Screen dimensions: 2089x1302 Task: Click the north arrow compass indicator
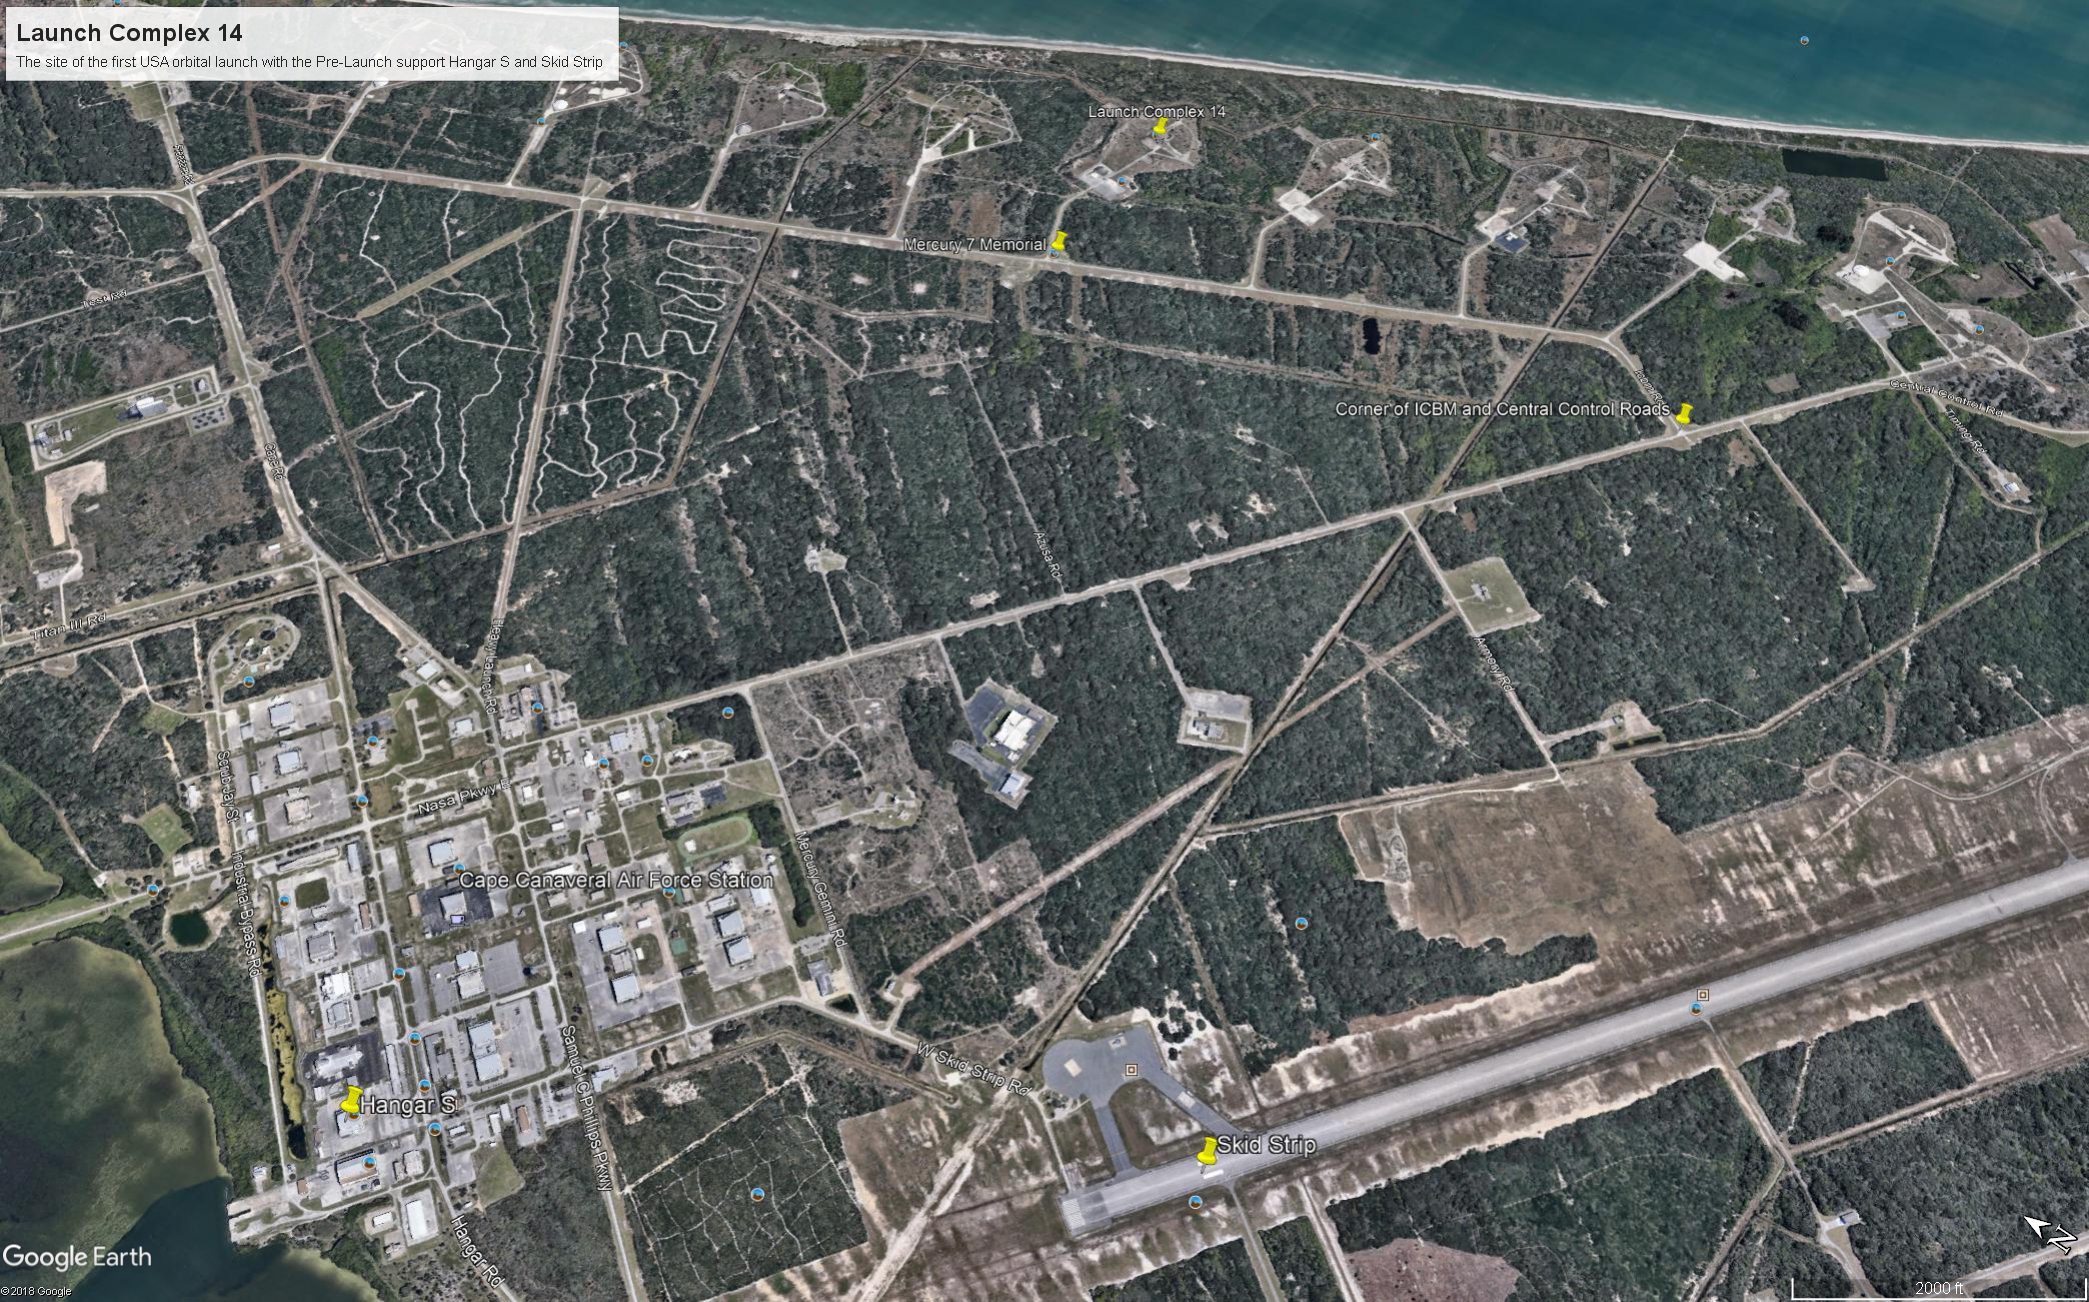(x=2049, y=1234)
